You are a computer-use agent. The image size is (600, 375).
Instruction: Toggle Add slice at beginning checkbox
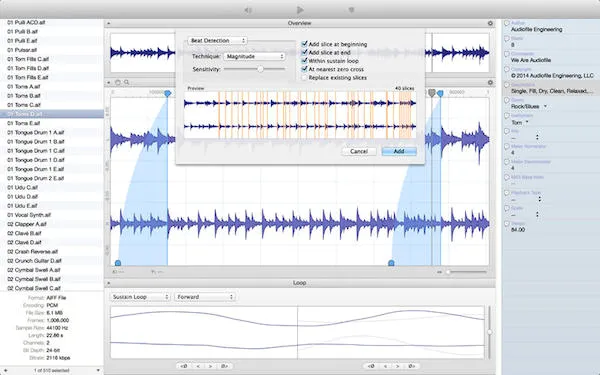point(305,44)
